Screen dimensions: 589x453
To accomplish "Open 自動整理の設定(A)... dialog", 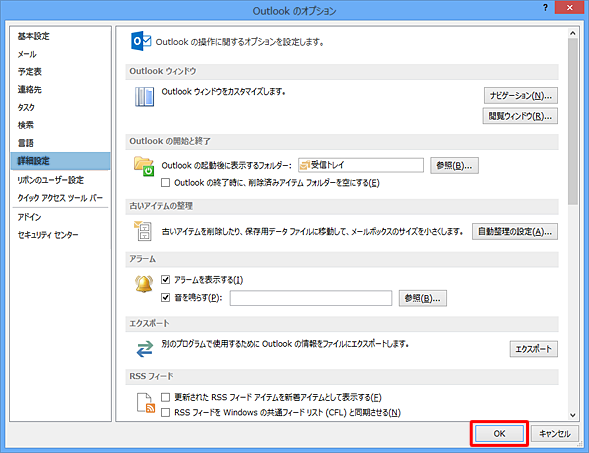I will pos(515,231).
